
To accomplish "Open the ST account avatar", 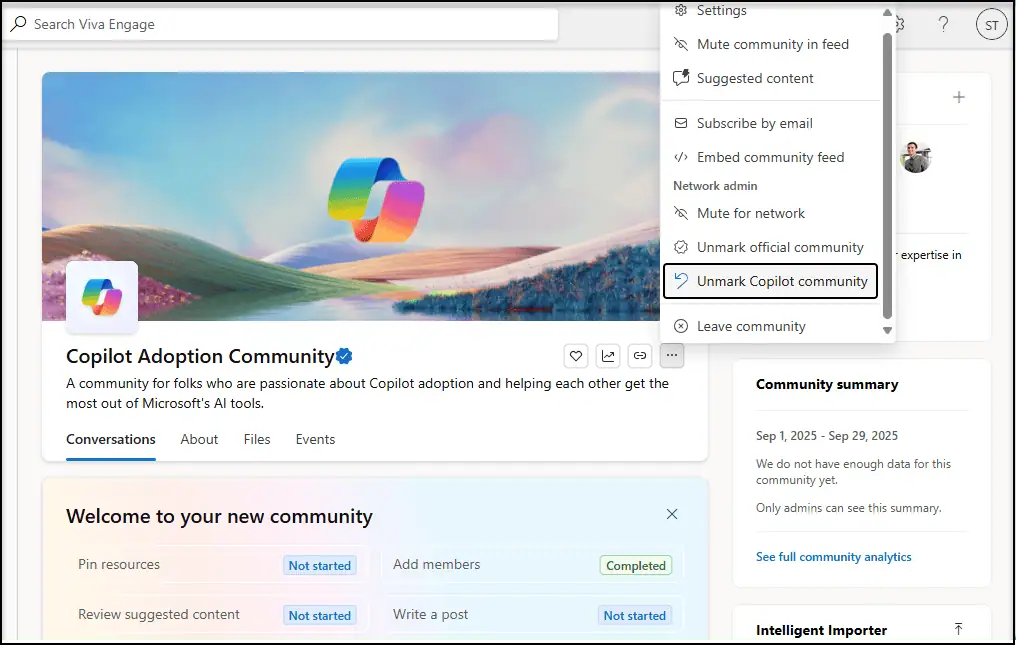I will pyautogui.click(x=991, y=24).
